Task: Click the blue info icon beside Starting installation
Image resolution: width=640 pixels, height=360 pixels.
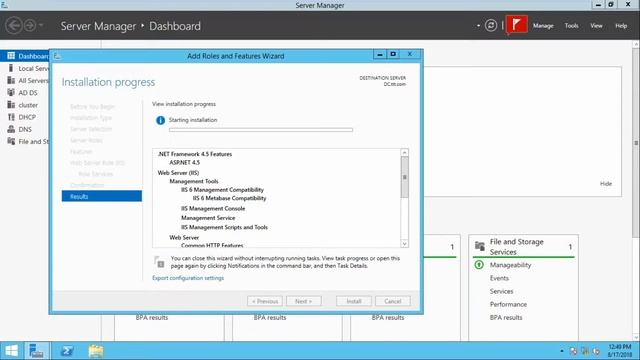Action: point(160,120)
